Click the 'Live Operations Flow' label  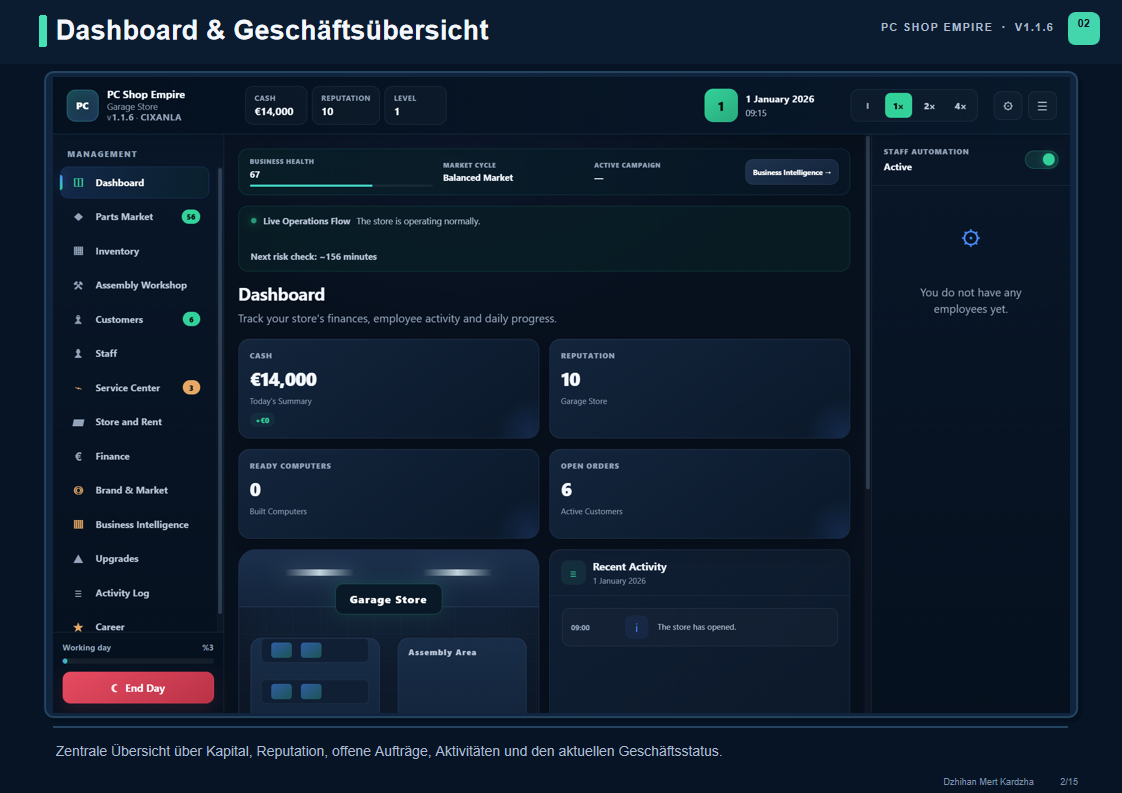306,222
